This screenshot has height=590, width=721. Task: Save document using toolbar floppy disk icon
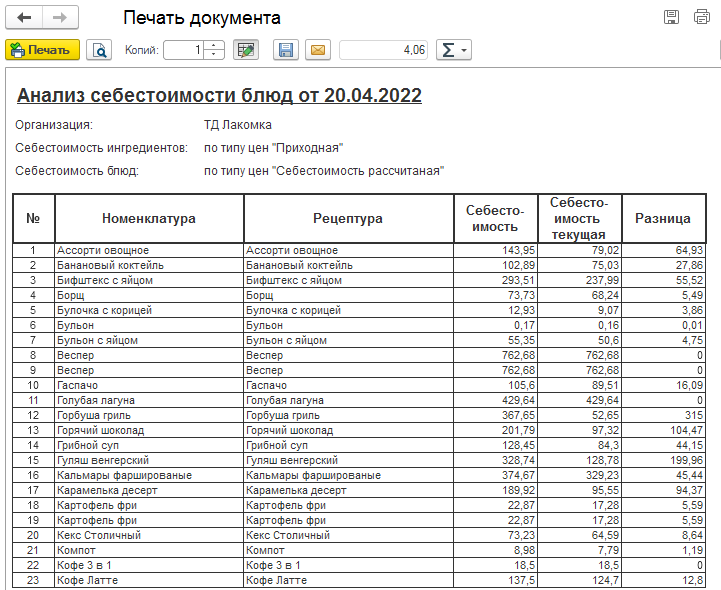[x=287, y=49]
